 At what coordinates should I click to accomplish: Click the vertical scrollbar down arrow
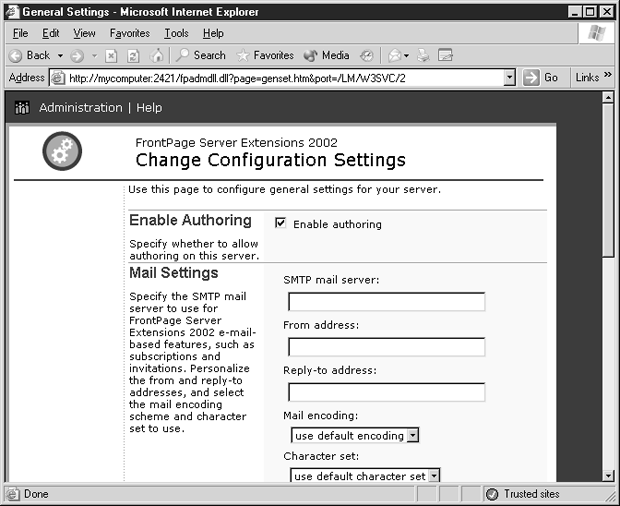pyautogui.click(x=608, y=475)
